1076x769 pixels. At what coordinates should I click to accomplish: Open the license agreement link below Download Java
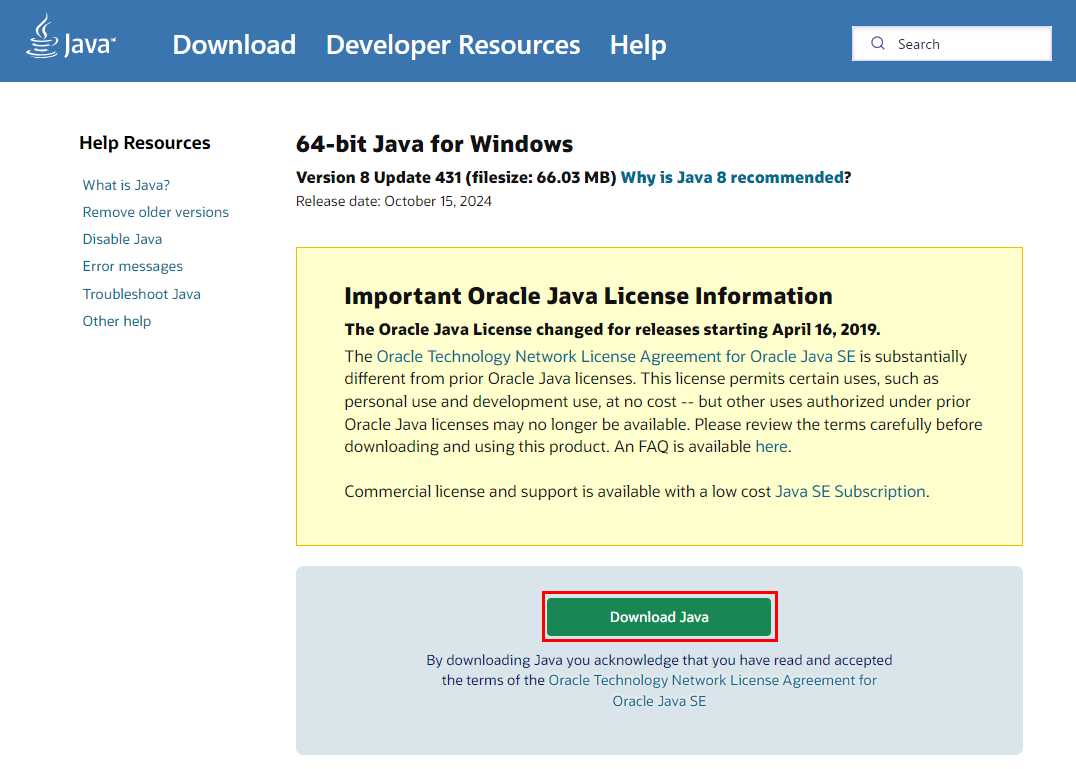712,680
